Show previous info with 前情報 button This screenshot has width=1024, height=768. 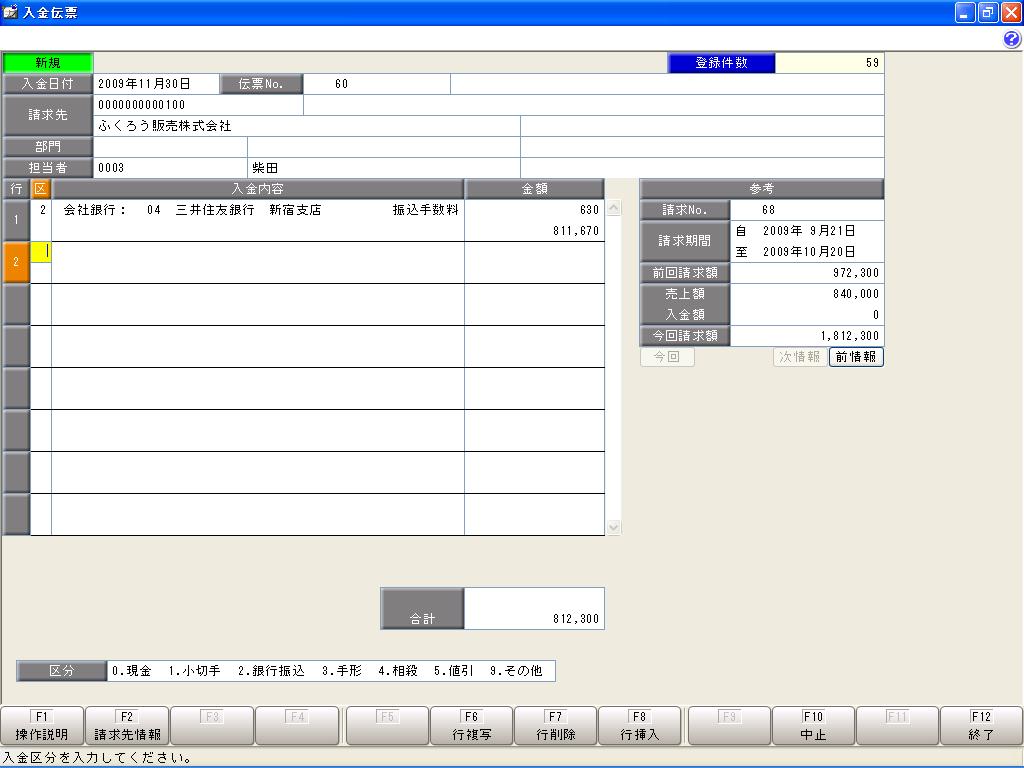pyautogui.click(x=856, y=357)
